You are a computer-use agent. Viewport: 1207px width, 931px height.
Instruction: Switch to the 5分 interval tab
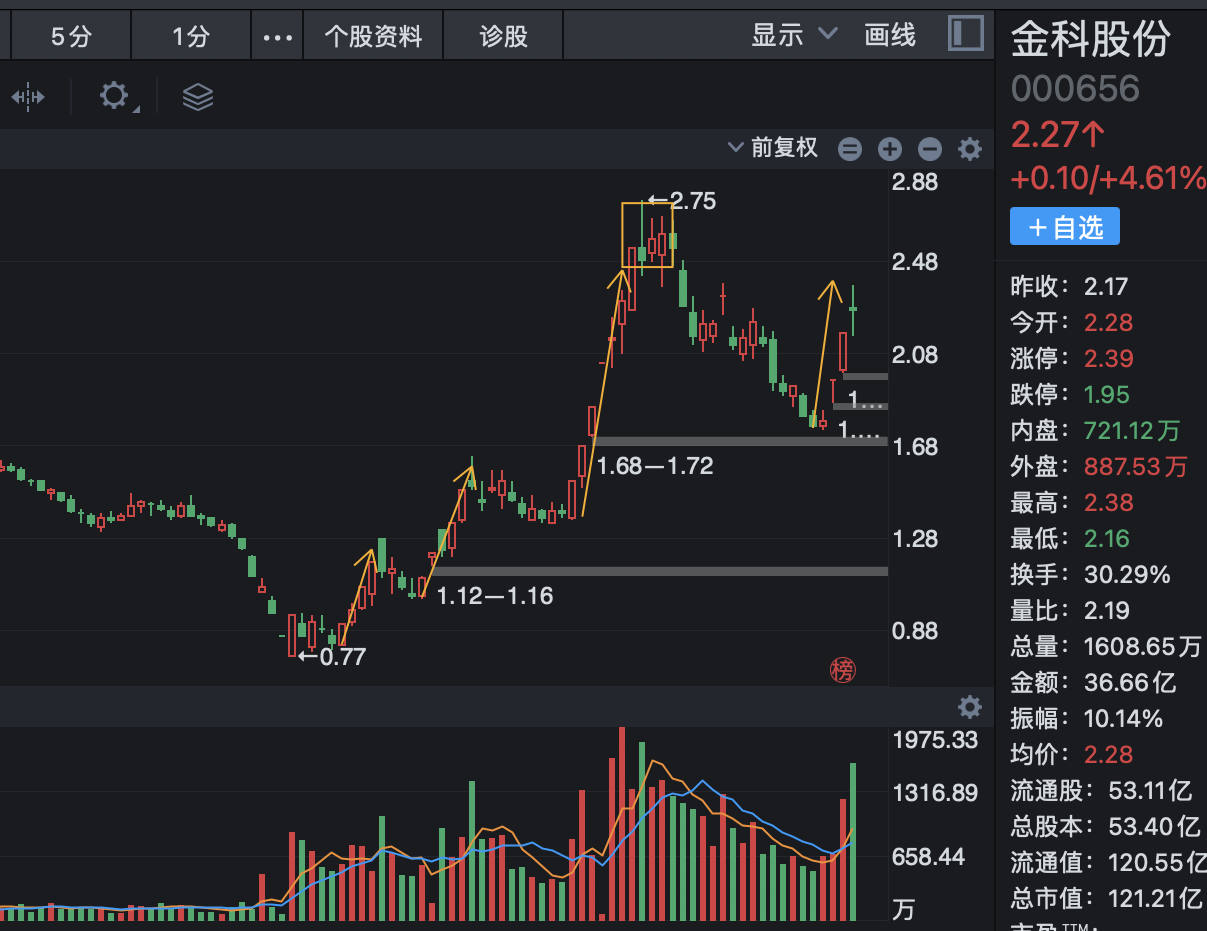point(70,34)
